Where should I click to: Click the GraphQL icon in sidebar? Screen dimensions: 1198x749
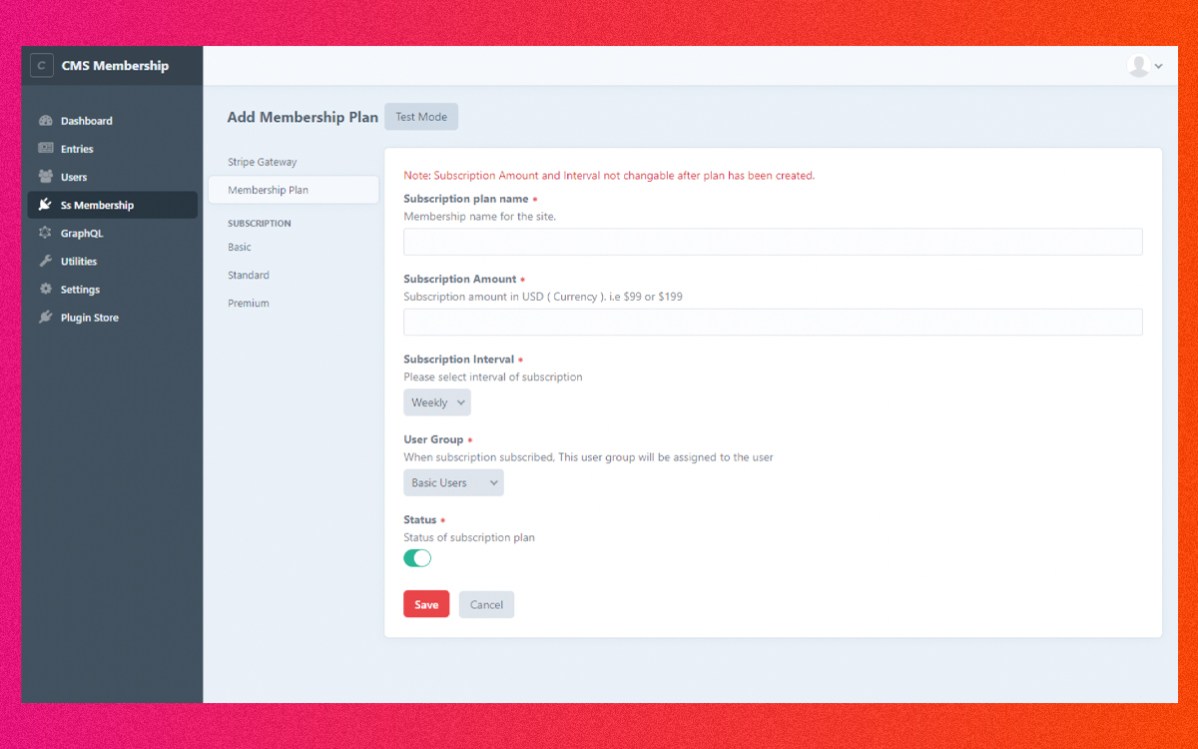coord(46,232)
